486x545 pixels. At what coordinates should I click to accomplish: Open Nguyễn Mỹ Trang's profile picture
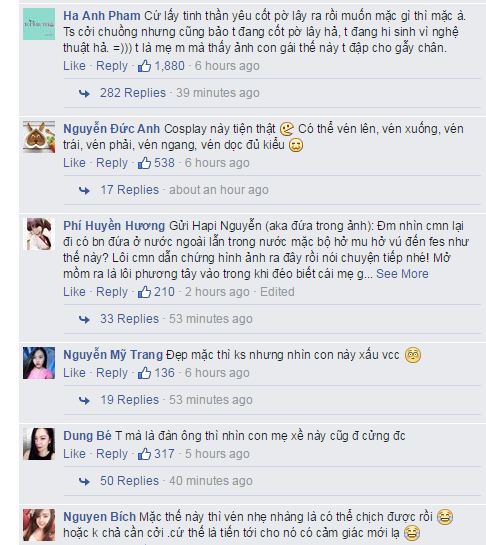pos(39,363)
